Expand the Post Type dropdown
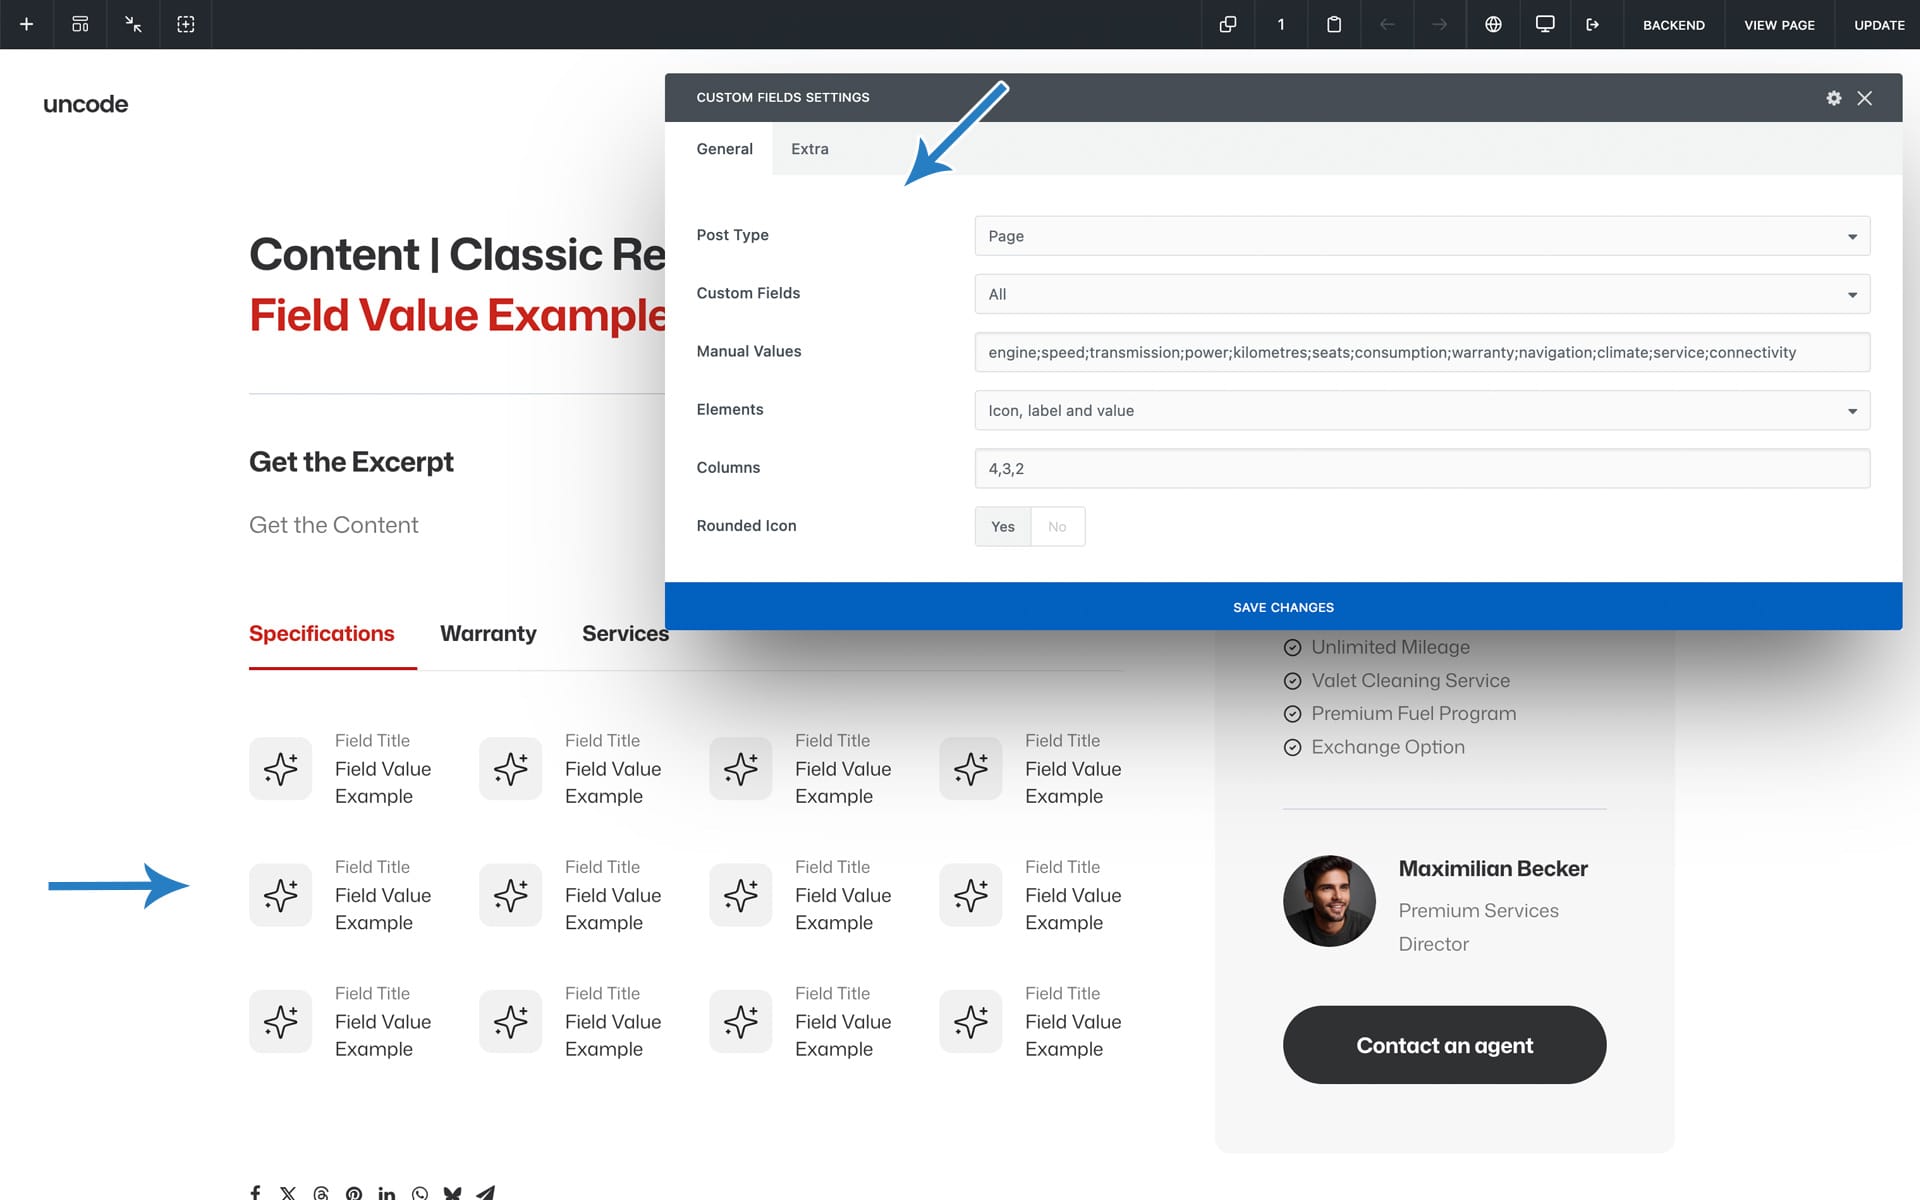Image resolution: width=1920 pixels, height=1200 pixels. [1422, 236]
